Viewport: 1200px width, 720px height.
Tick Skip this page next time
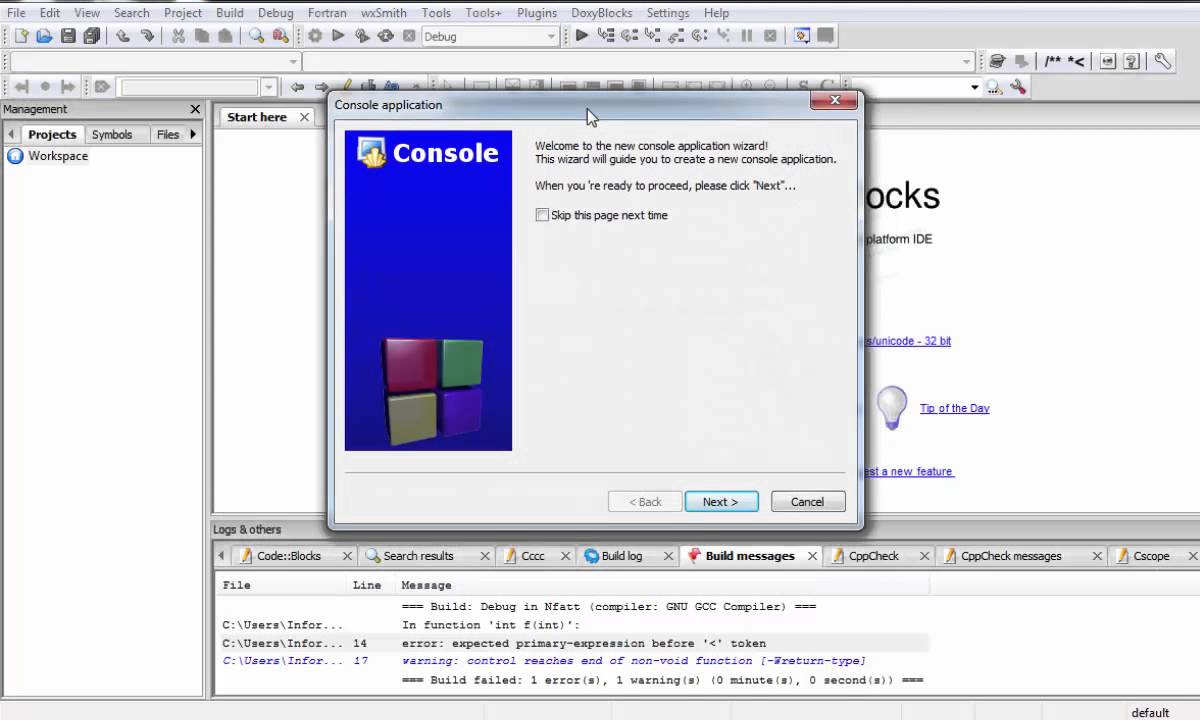(542, 215)
